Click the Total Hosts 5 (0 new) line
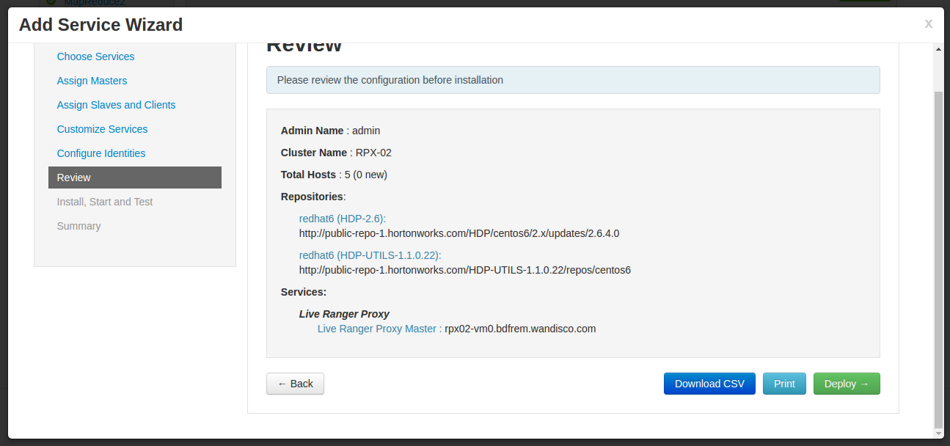 pyautogui.click(x=334, y=175)
